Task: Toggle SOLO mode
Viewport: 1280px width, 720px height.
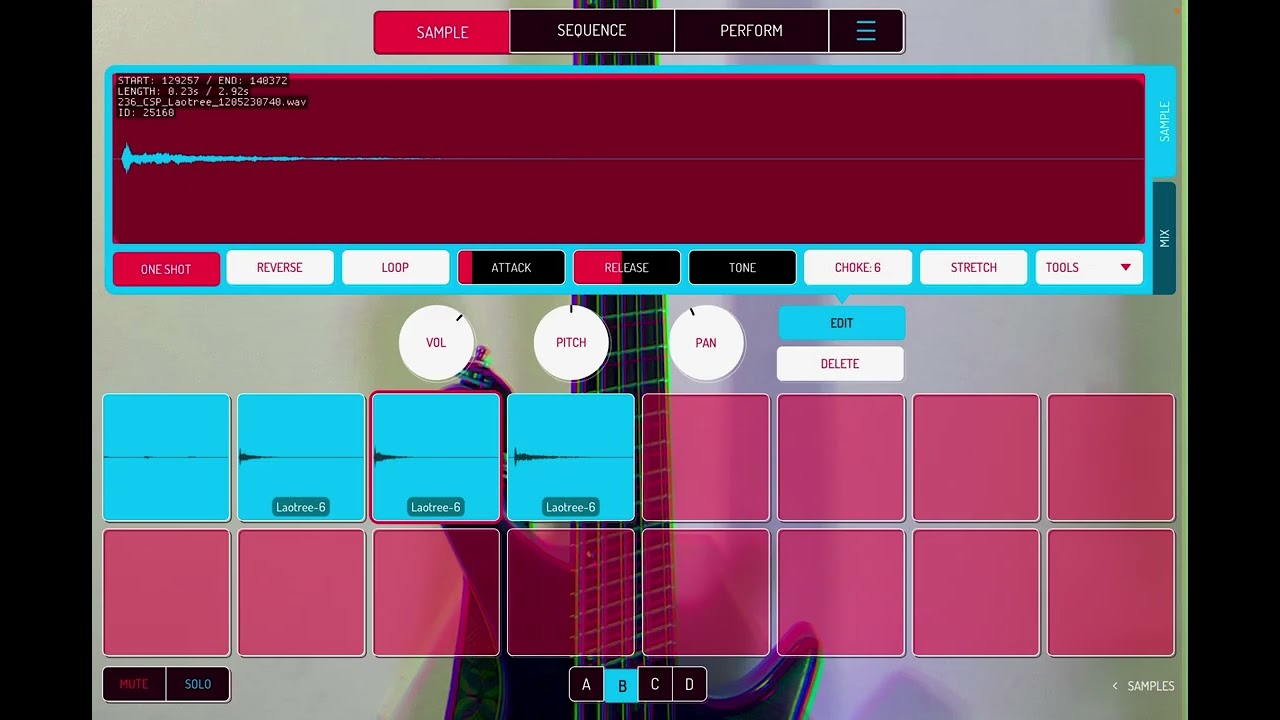Action: pyautogui.click(x=198, y=684)
